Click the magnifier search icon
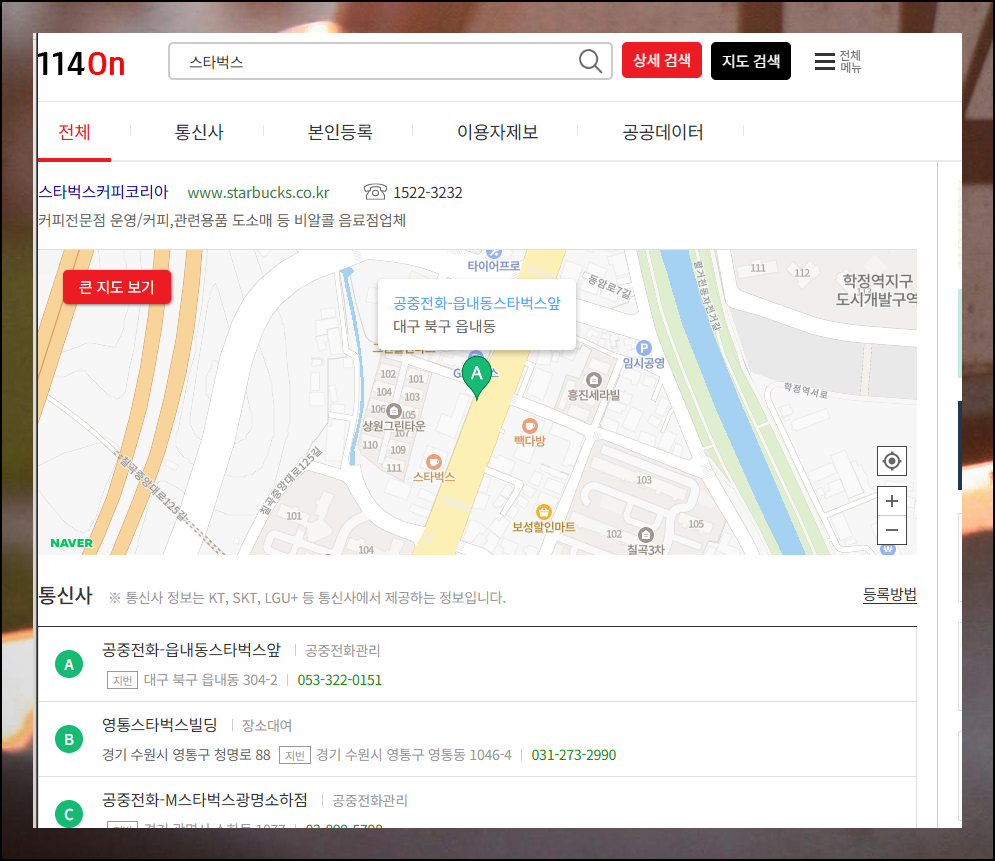Viewport: 995px width, 861px height. tap(590, 62)
